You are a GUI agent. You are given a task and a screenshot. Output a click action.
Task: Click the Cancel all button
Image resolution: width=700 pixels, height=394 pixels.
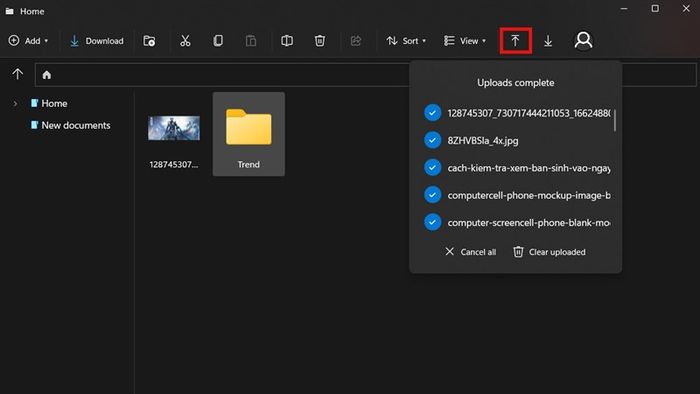[471, 252]
